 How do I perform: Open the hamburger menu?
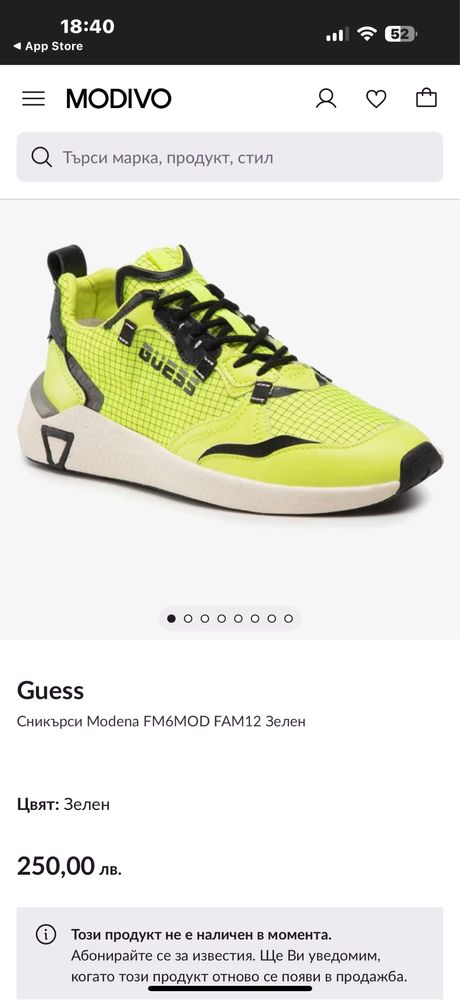click(x=33, y=98)
